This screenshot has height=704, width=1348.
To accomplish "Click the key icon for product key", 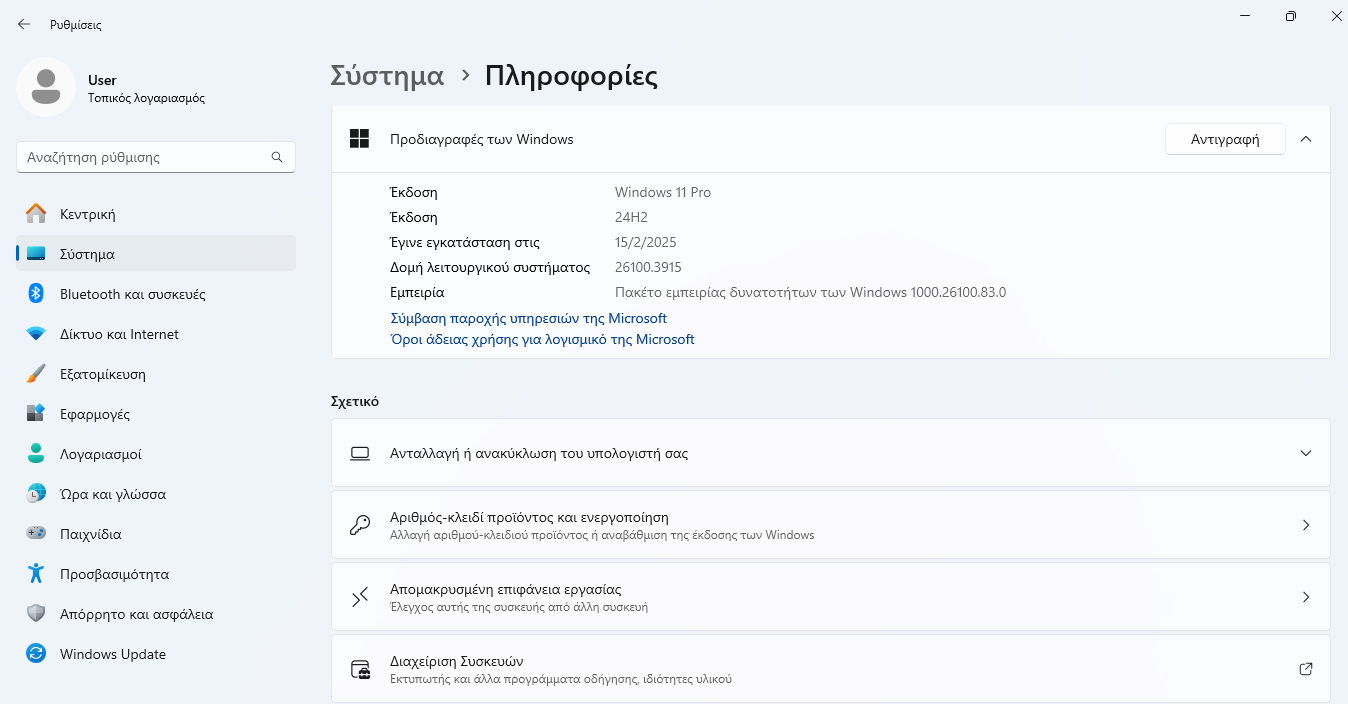I will [360, 525].
